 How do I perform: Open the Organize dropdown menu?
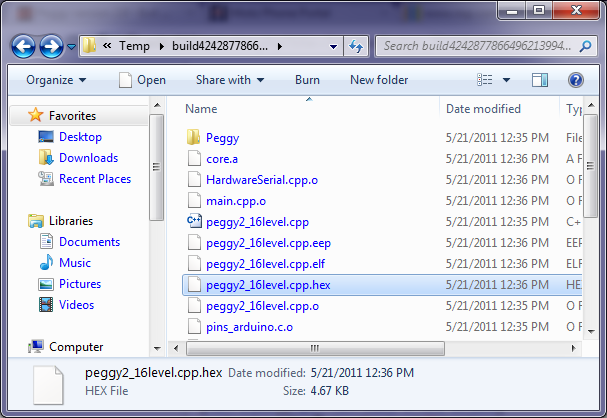tap(56, 80)
